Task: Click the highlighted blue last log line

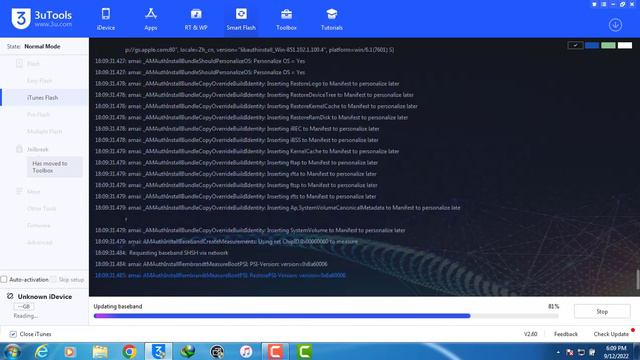Action: click(220, 276)
